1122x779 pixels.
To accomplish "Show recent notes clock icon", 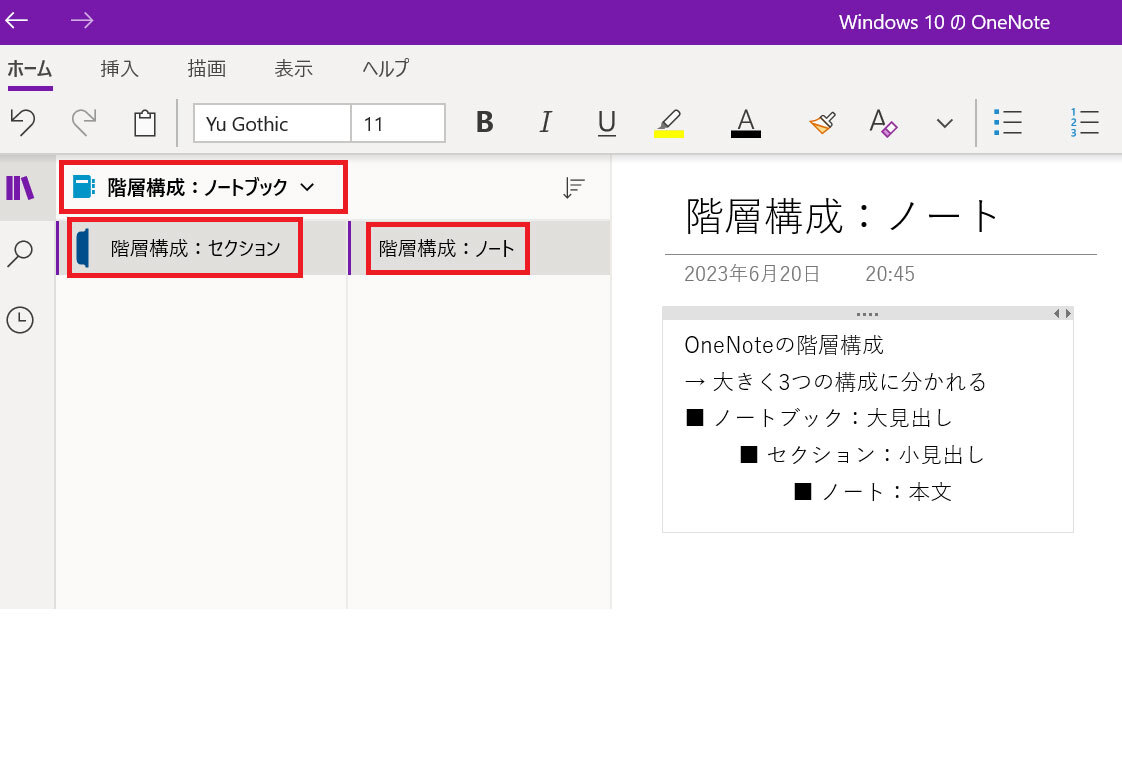I will (x=20, y=320).
